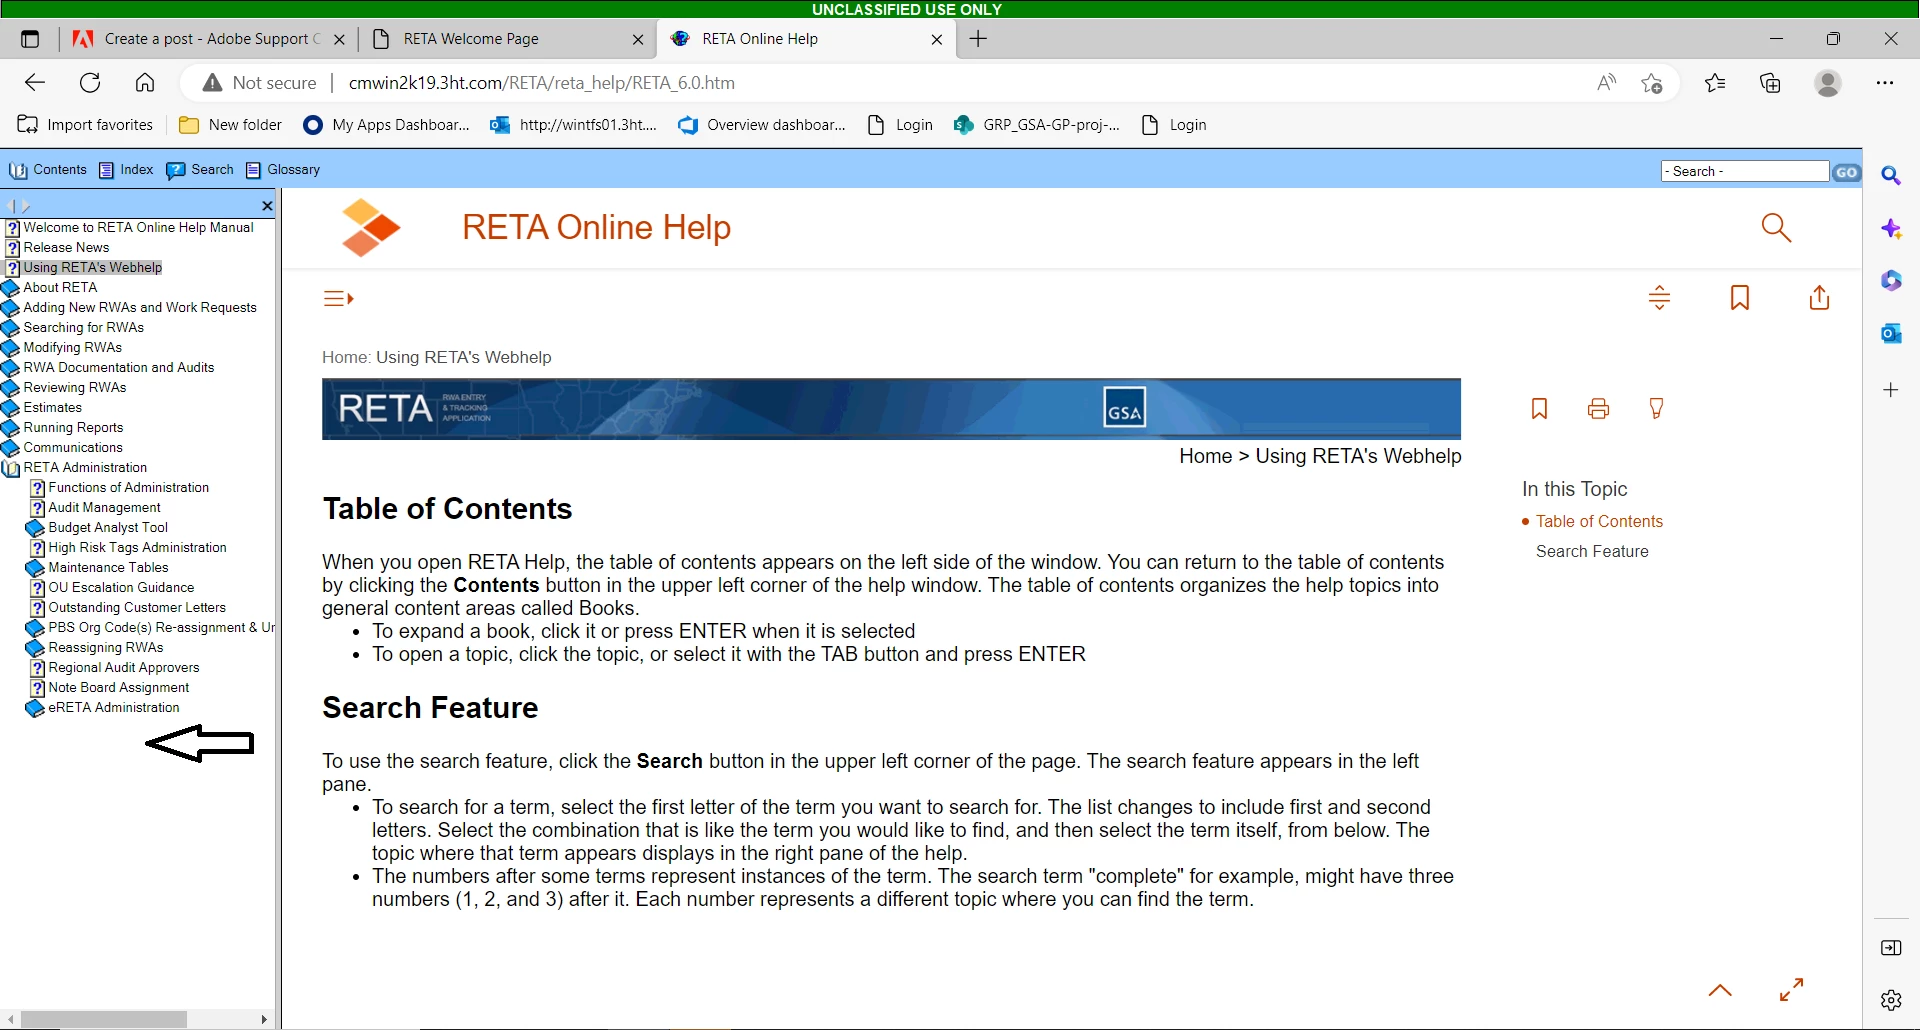This screenshot has height=1030, width=1920.
Task: Open a new browser tab
Action: [978, 39]
